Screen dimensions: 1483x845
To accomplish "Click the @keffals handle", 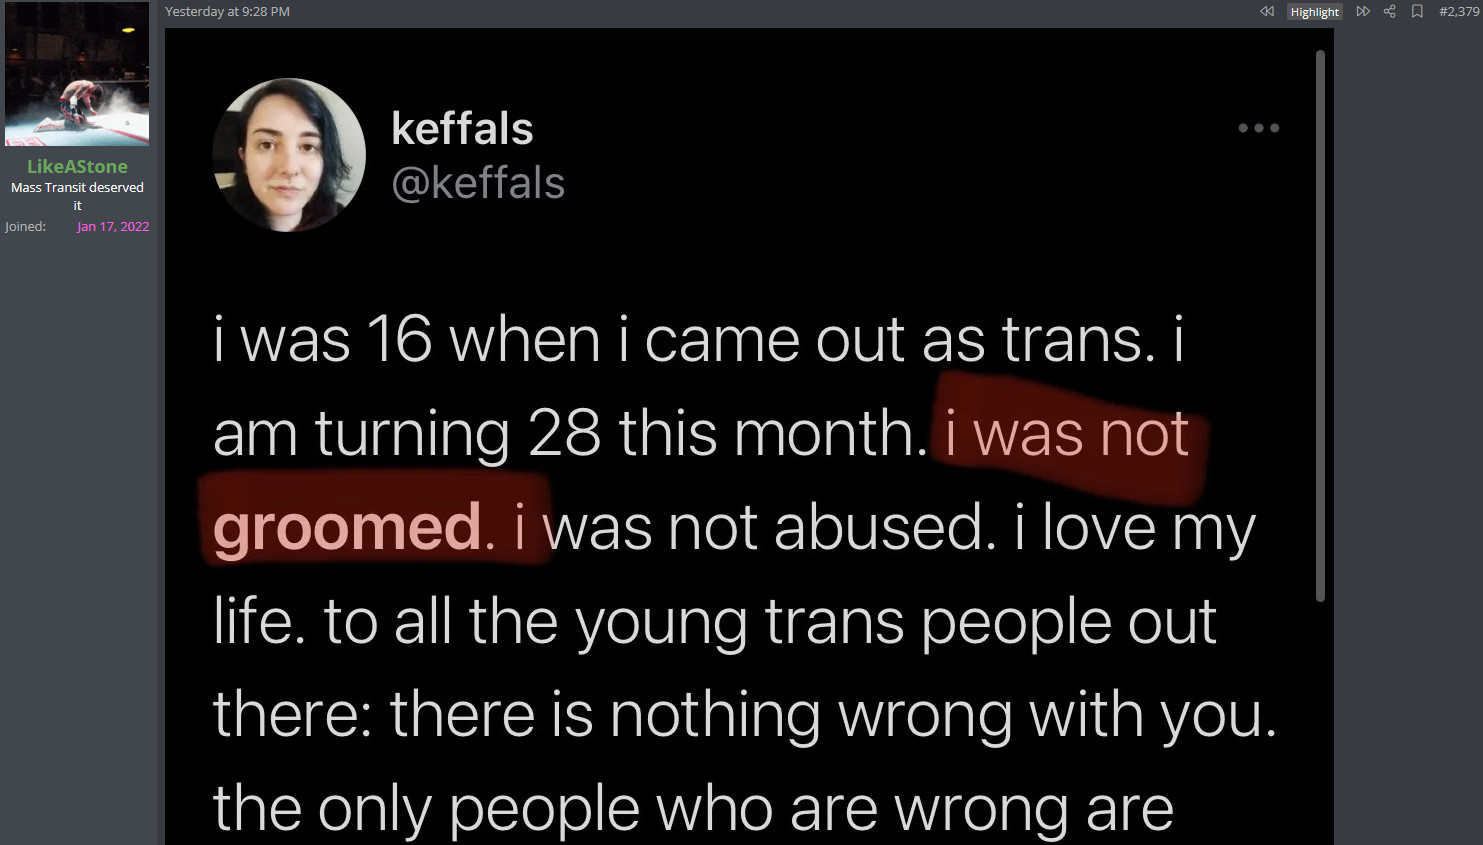I will pyautogui.click(x=478, y=183).
